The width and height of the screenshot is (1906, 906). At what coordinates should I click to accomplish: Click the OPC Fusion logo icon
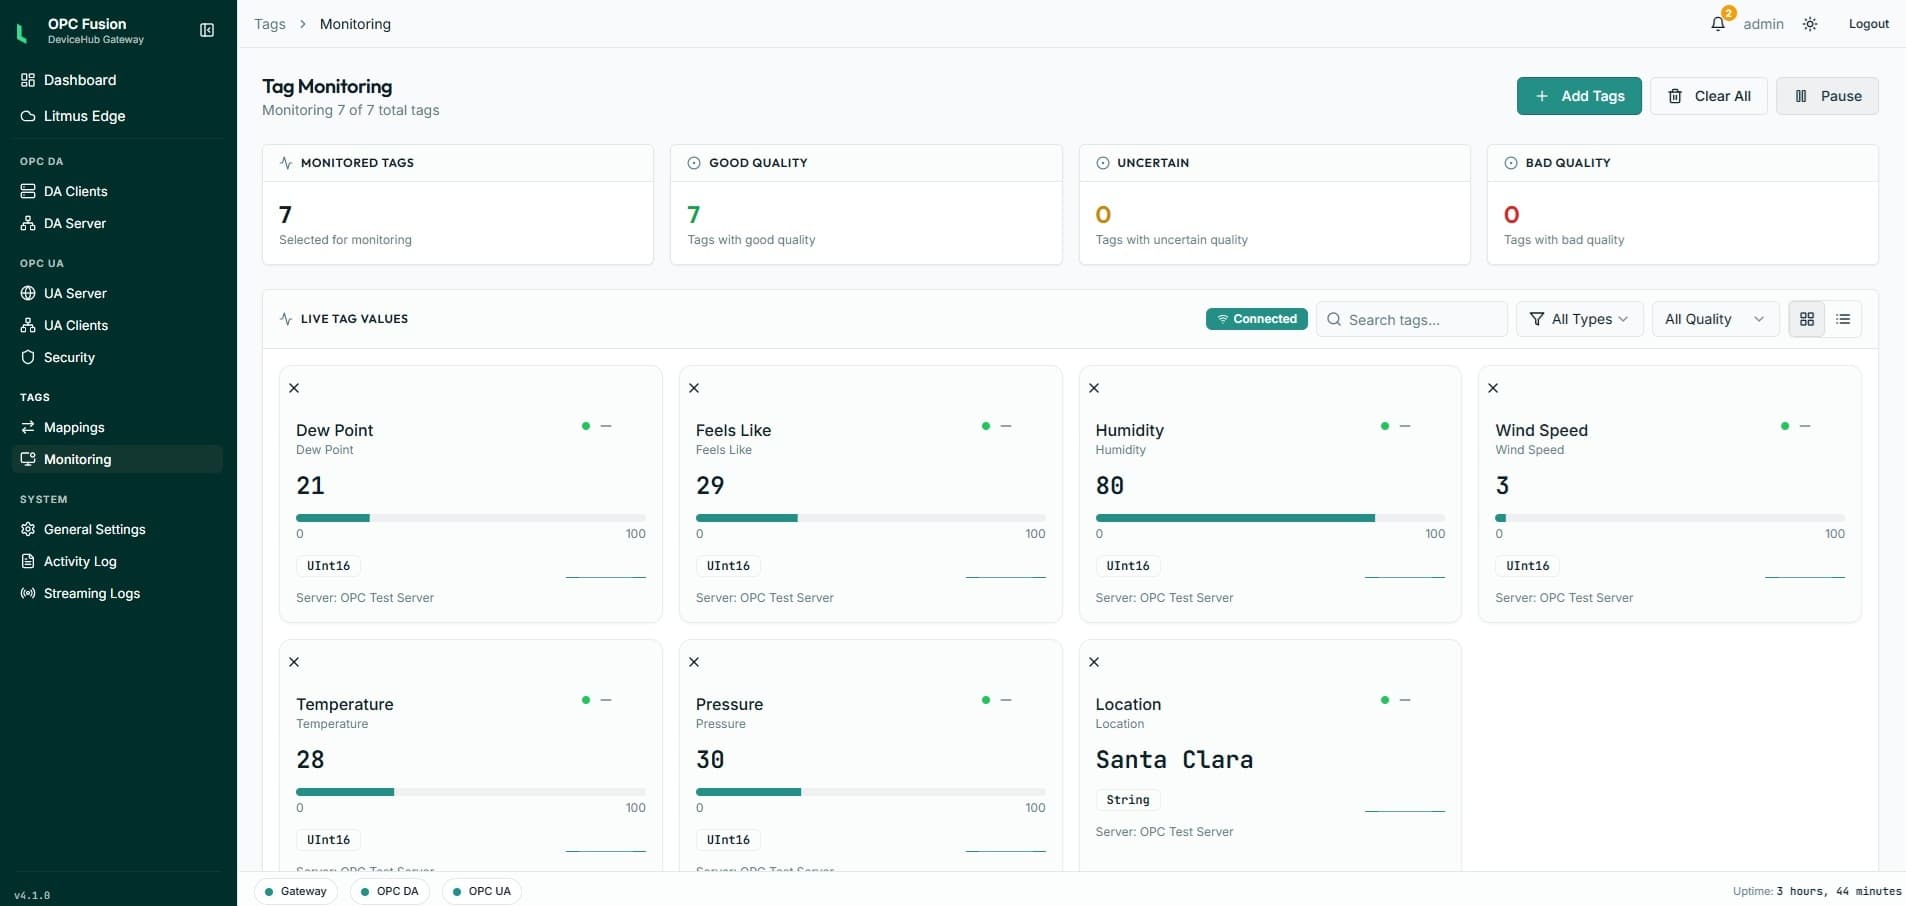[x=22, y=32]
